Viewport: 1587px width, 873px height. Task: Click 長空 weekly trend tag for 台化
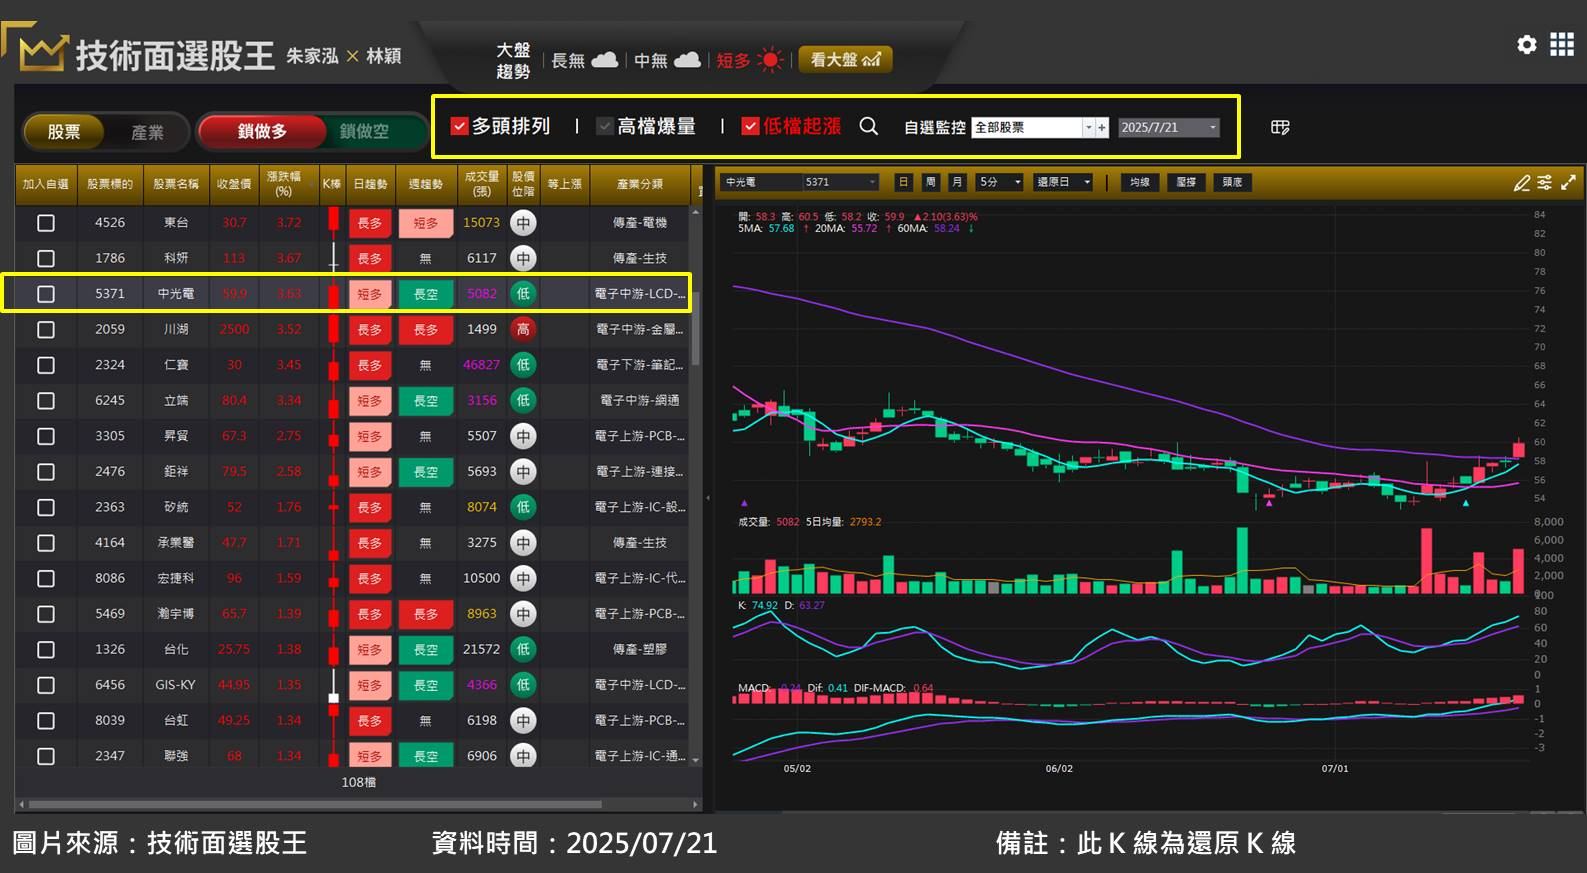[x=426, y=649]
